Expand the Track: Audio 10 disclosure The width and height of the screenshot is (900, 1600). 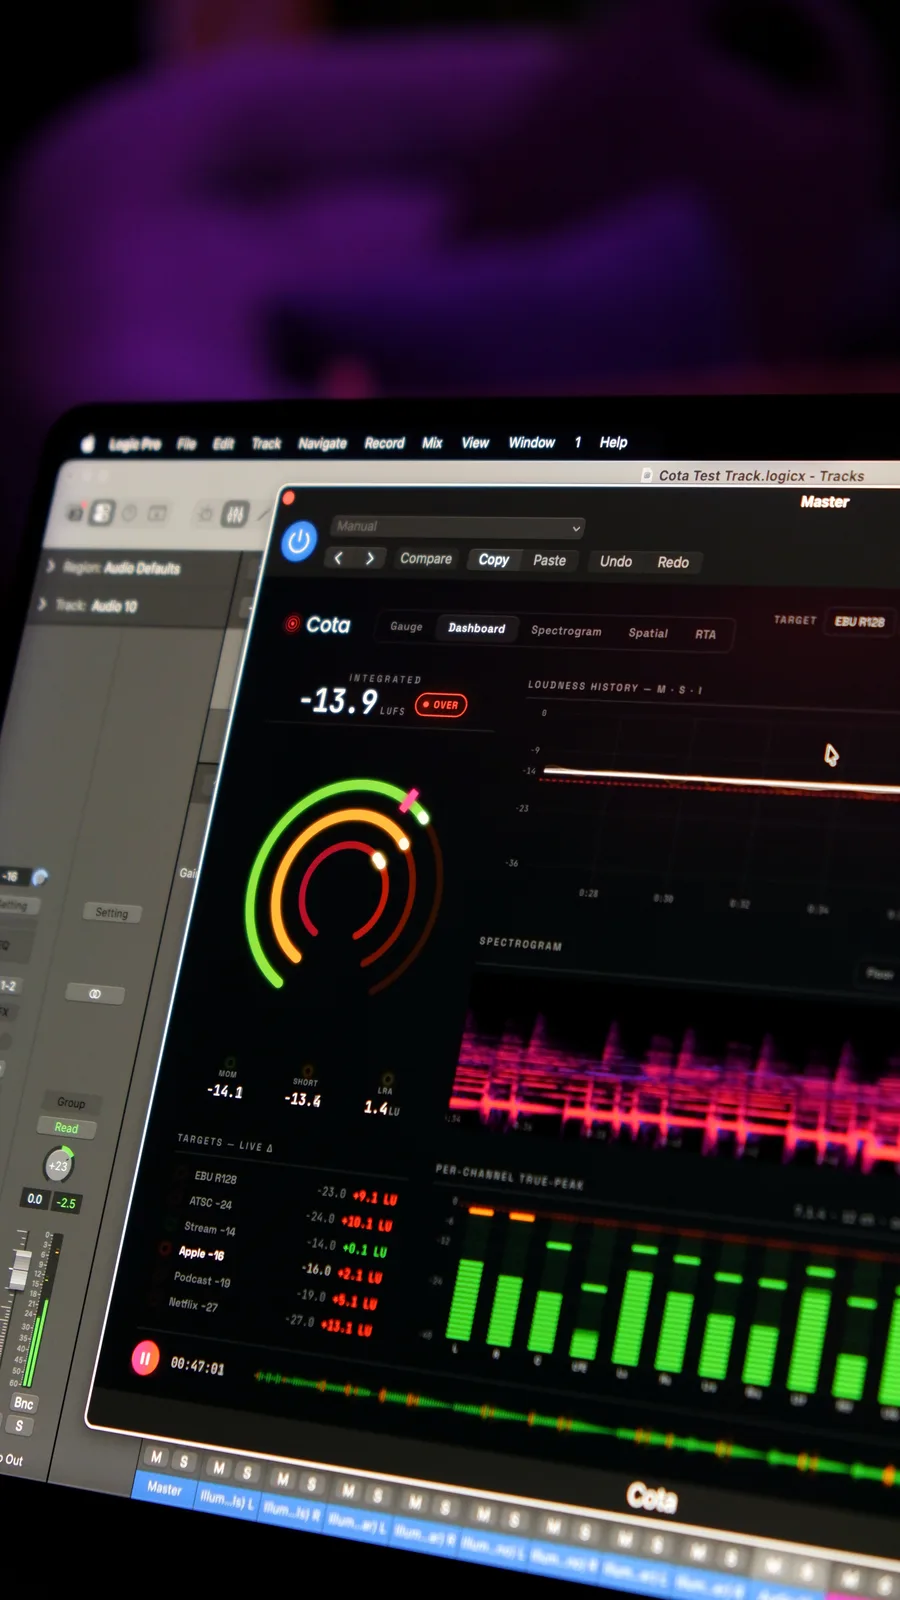click(x=42, y=604)
